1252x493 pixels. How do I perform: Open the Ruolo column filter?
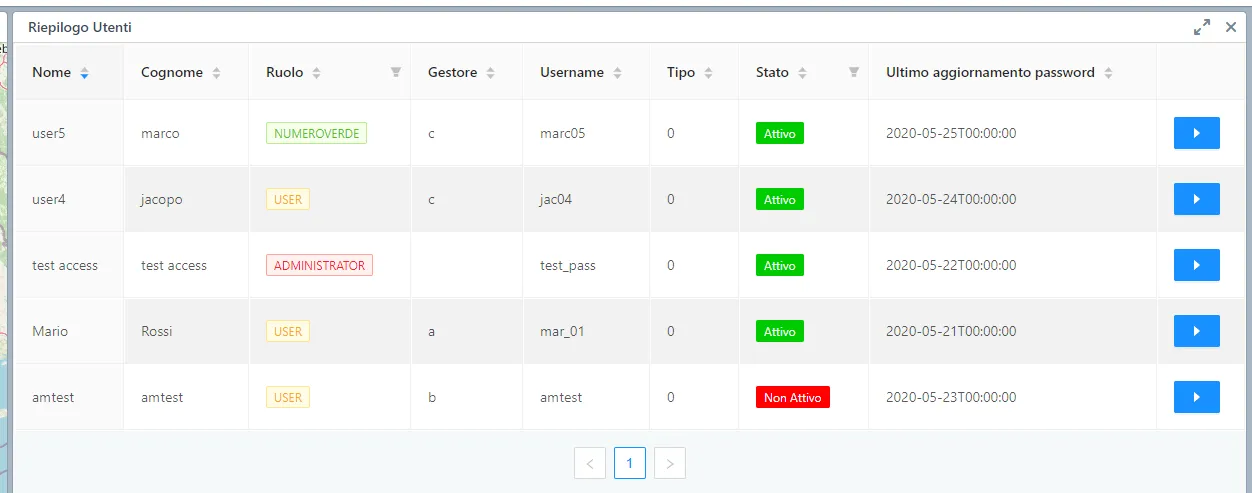395,72
